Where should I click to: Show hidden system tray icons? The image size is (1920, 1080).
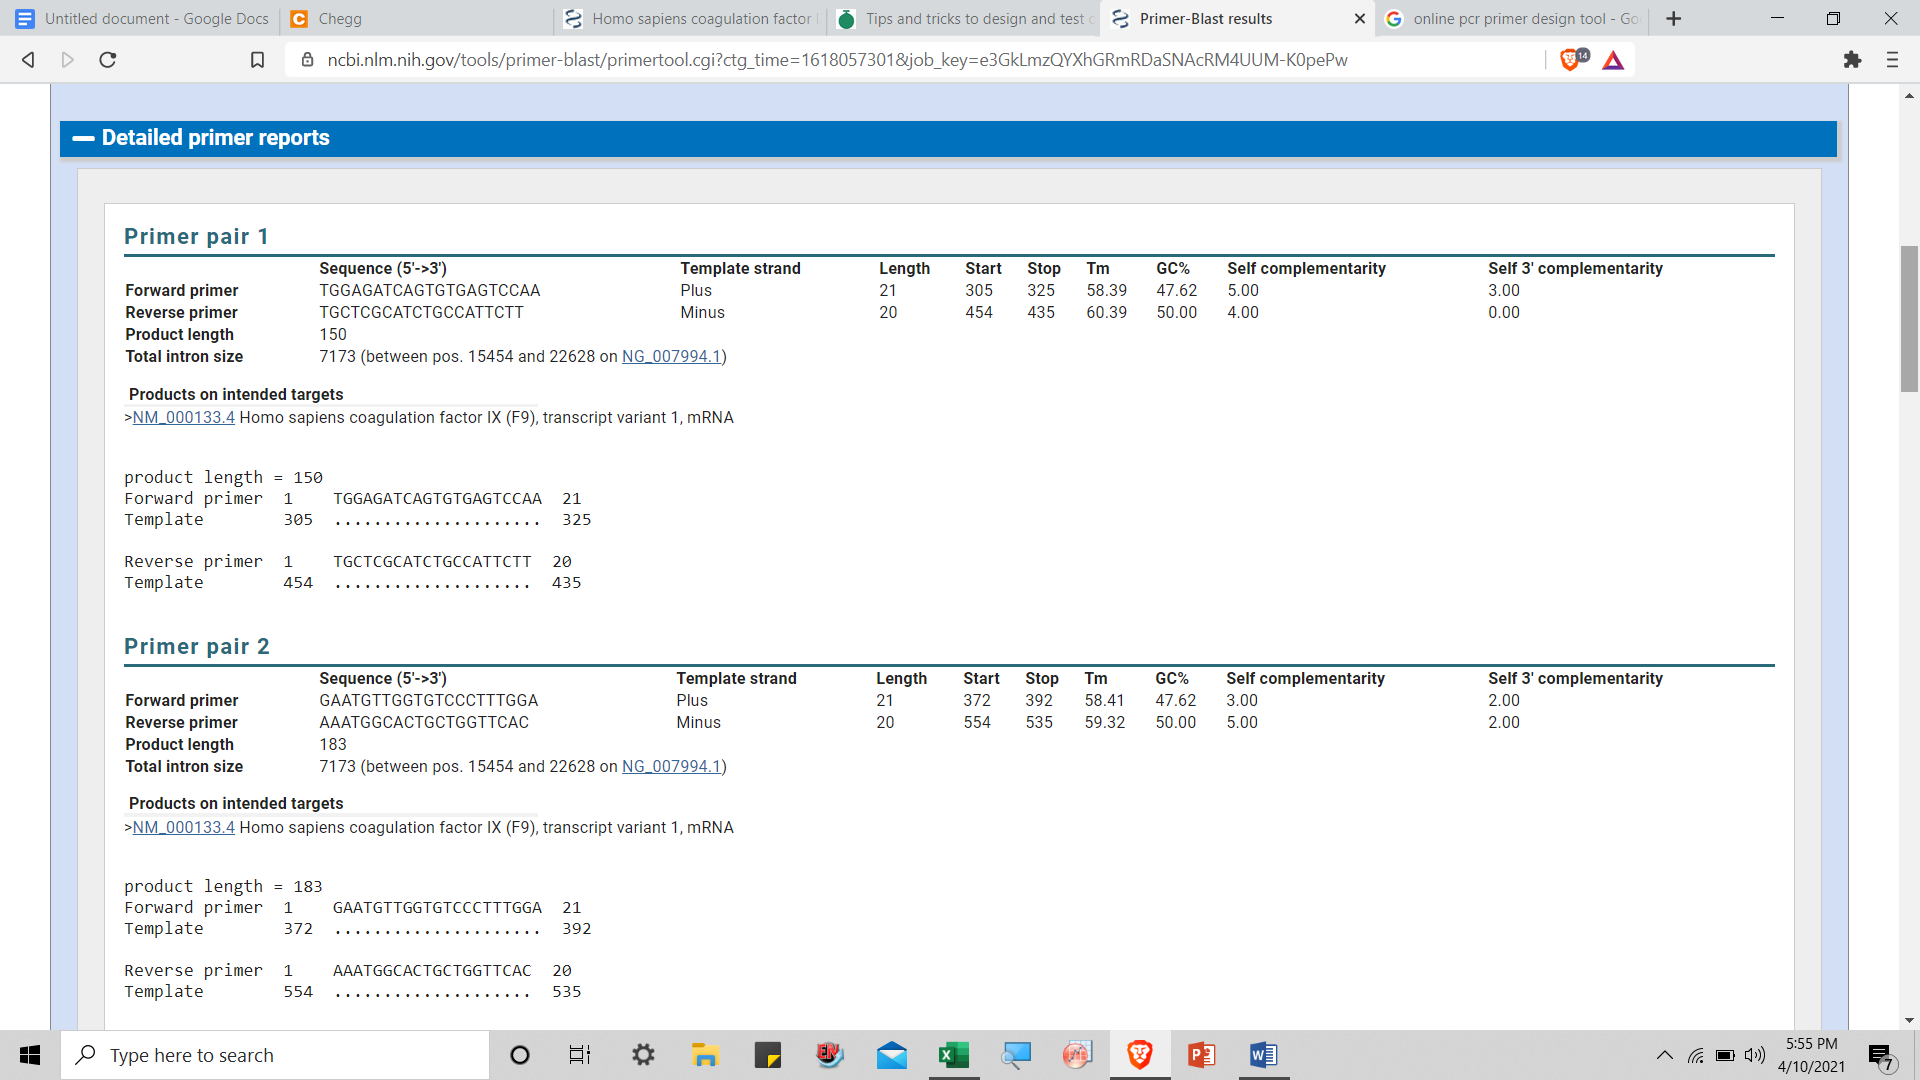coord(1664,1055)
